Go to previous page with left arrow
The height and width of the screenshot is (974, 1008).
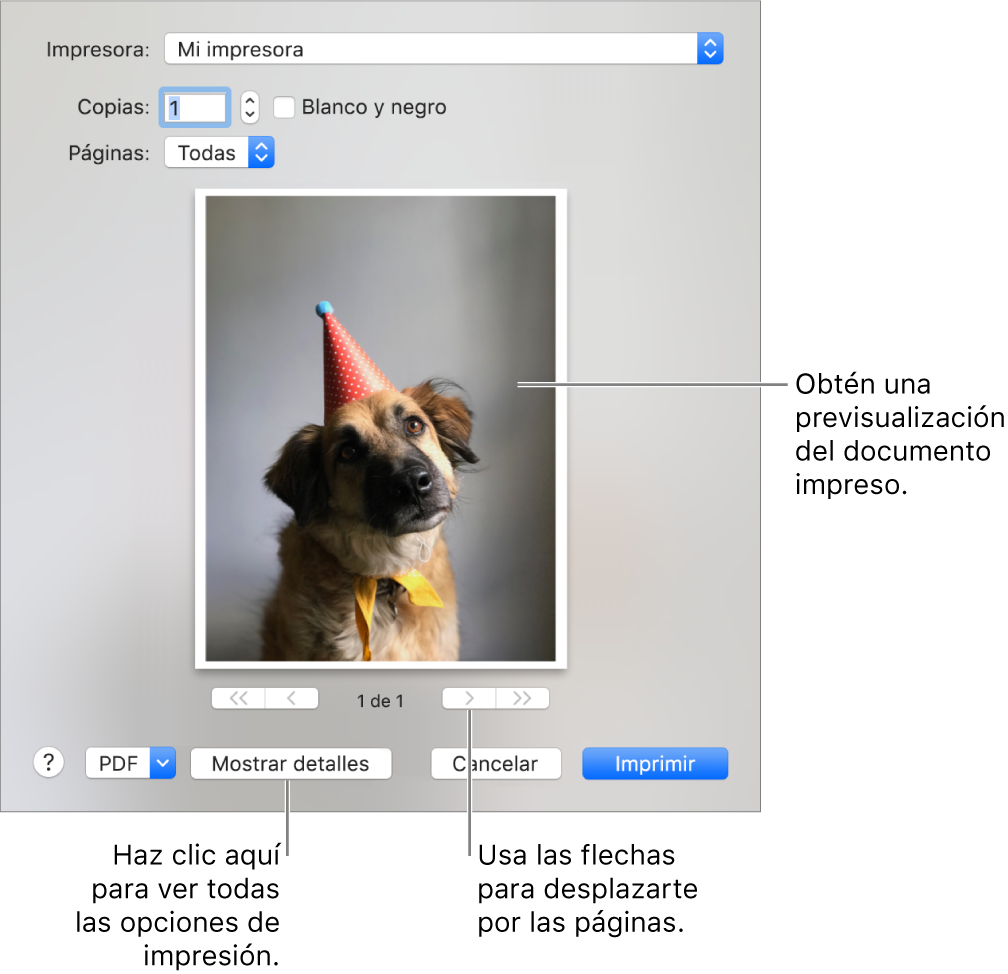click(x=292, y=698)
